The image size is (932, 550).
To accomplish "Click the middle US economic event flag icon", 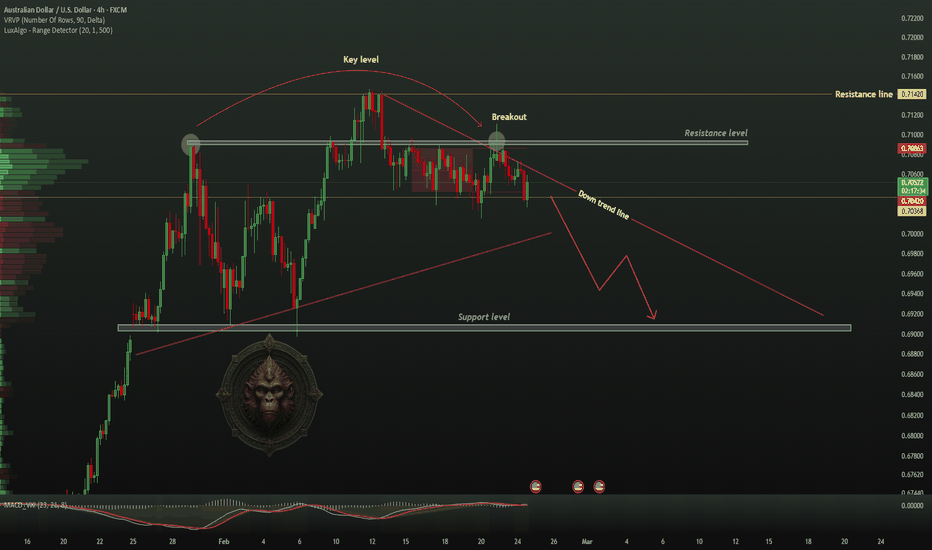I will 578,487.
